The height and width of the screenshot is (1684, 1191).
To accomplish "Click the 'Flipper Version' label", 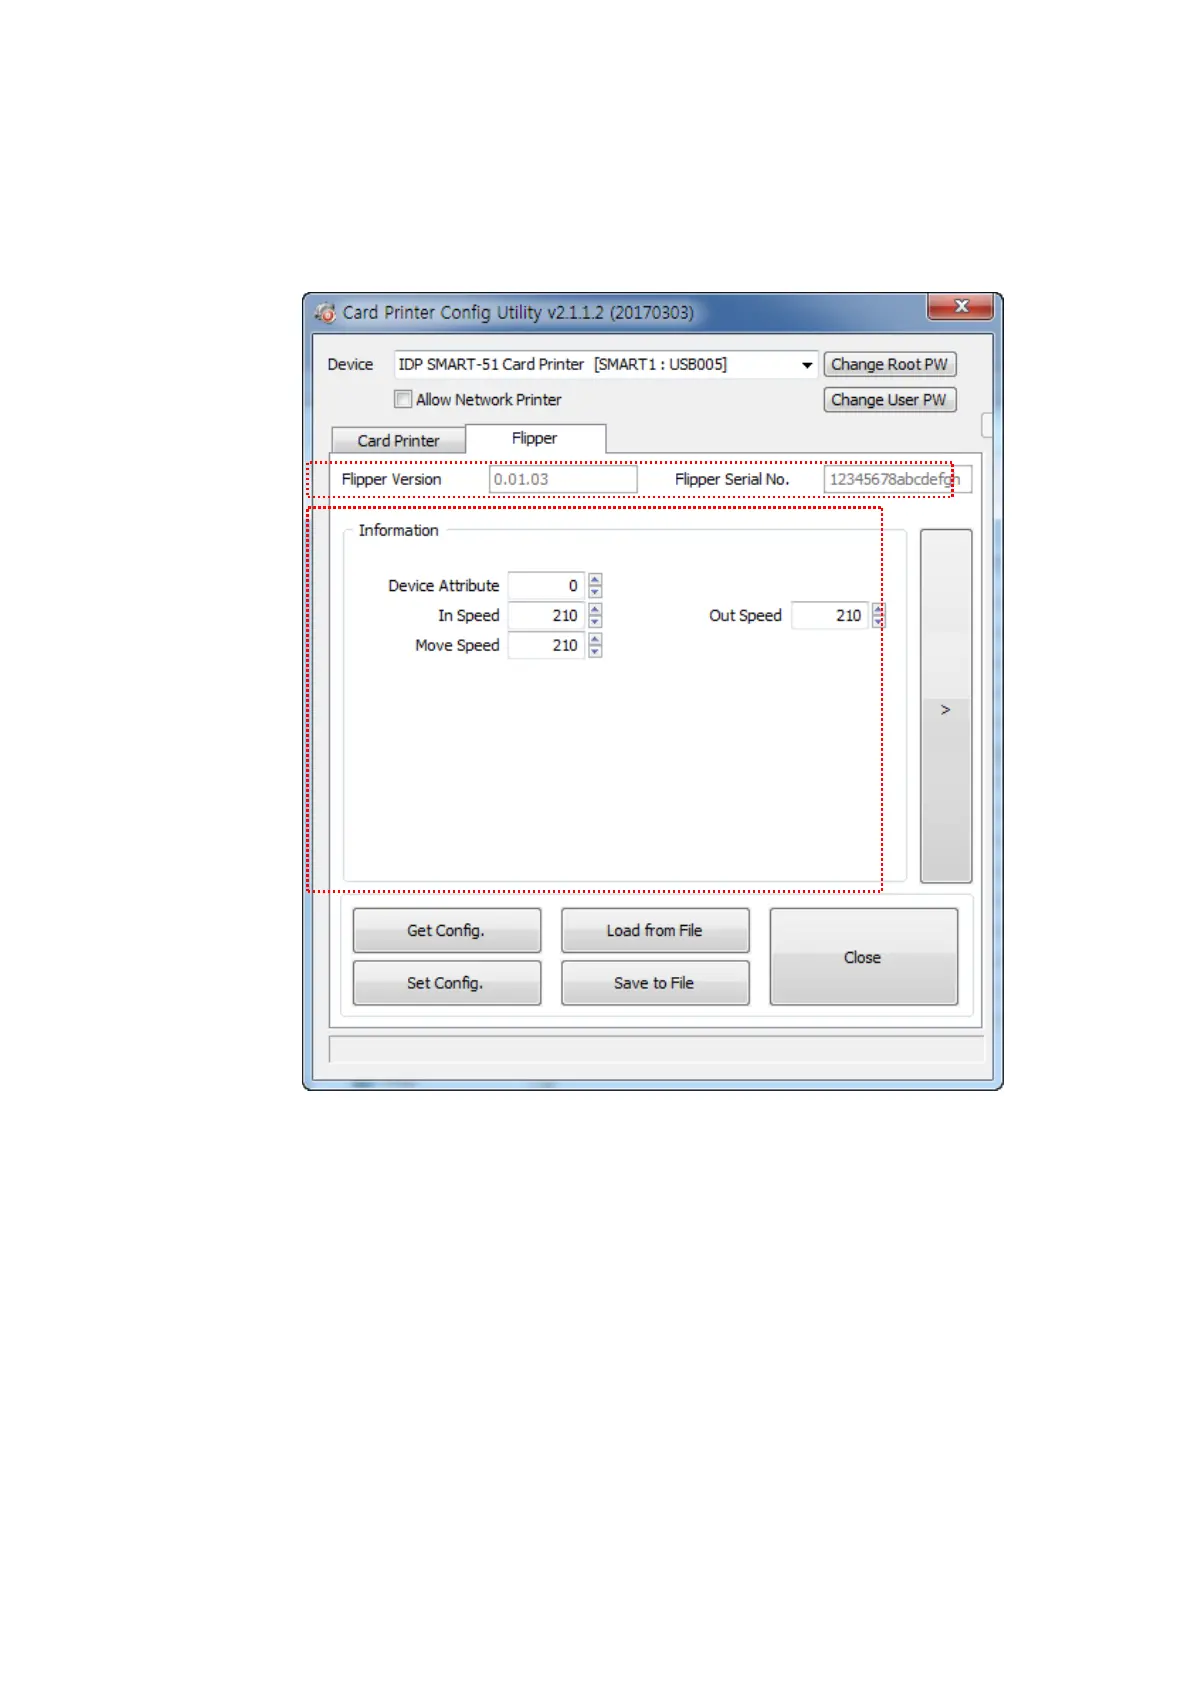I will click(x=391, y=480).
